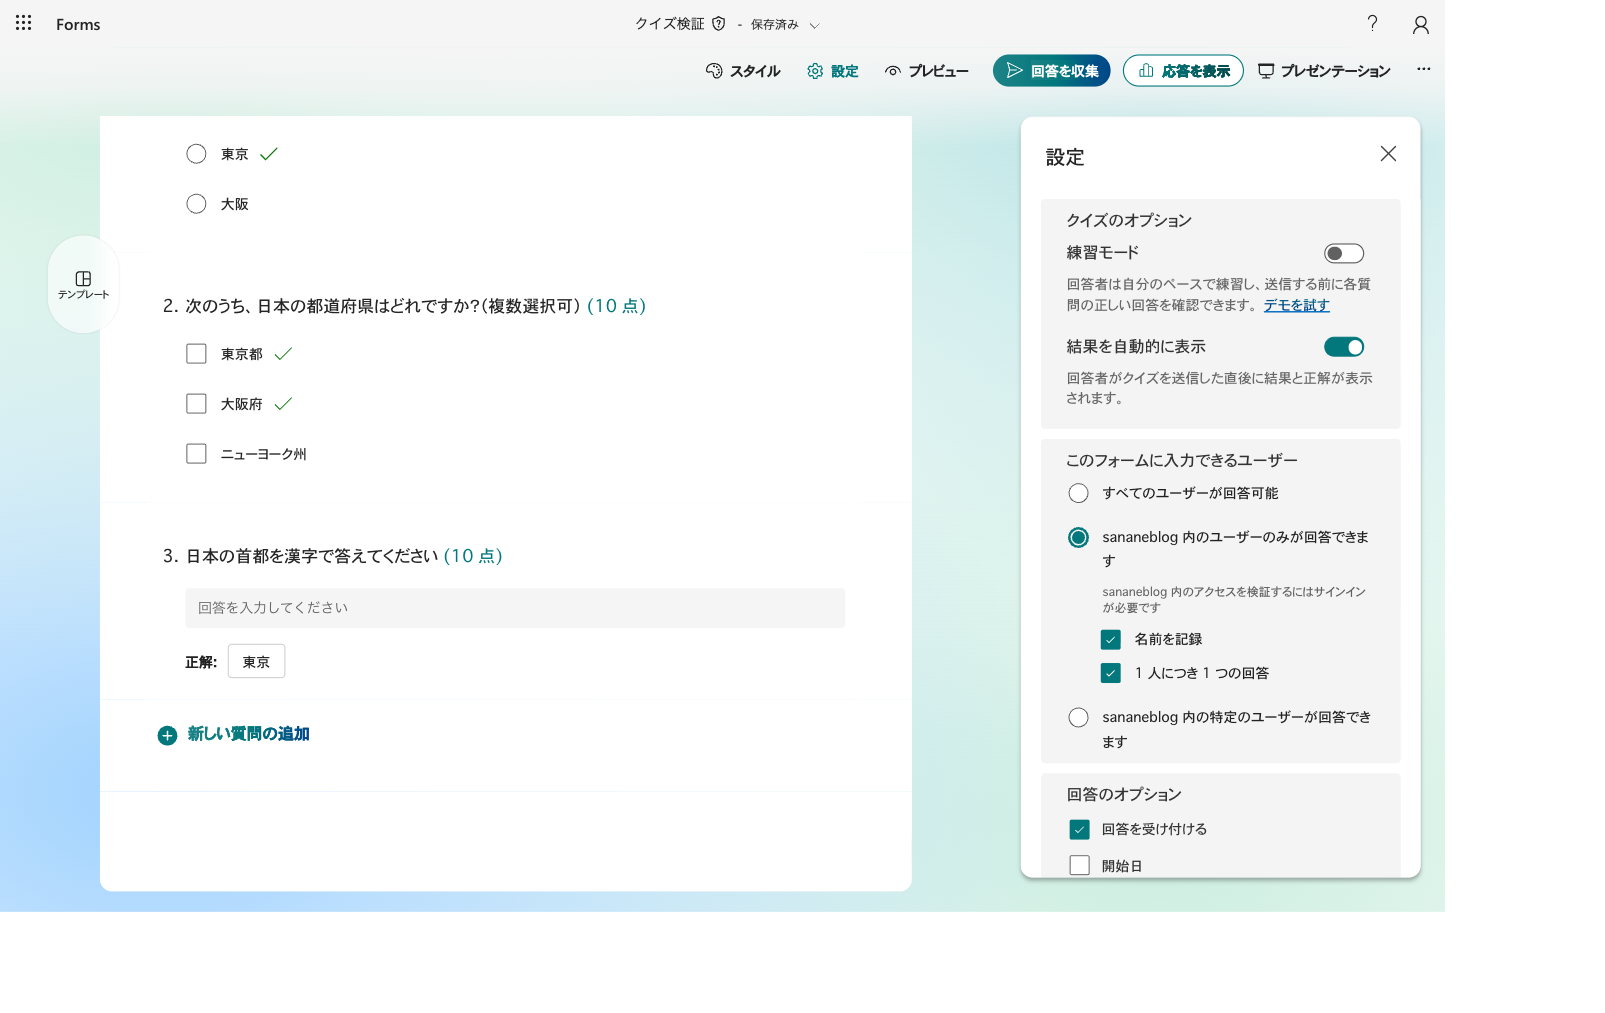This screenshot has width=1605, height=1013.
Task: Click the デモを試す link
Action: tap(1296, 305)
